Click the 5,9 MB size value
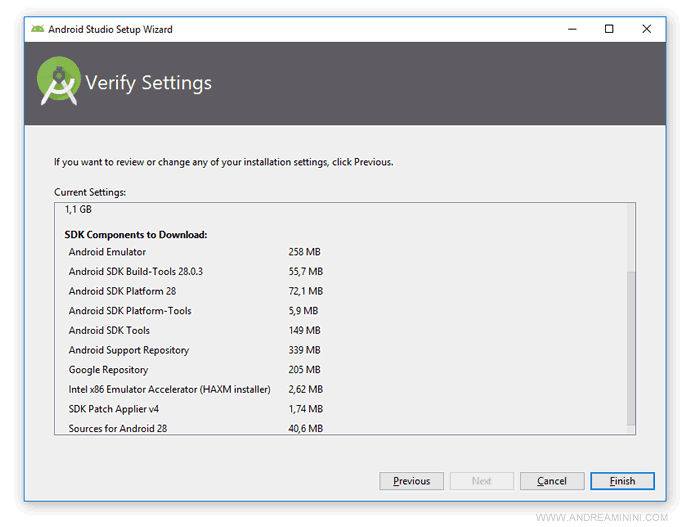The image size is (700, 527). coord(303,311)
